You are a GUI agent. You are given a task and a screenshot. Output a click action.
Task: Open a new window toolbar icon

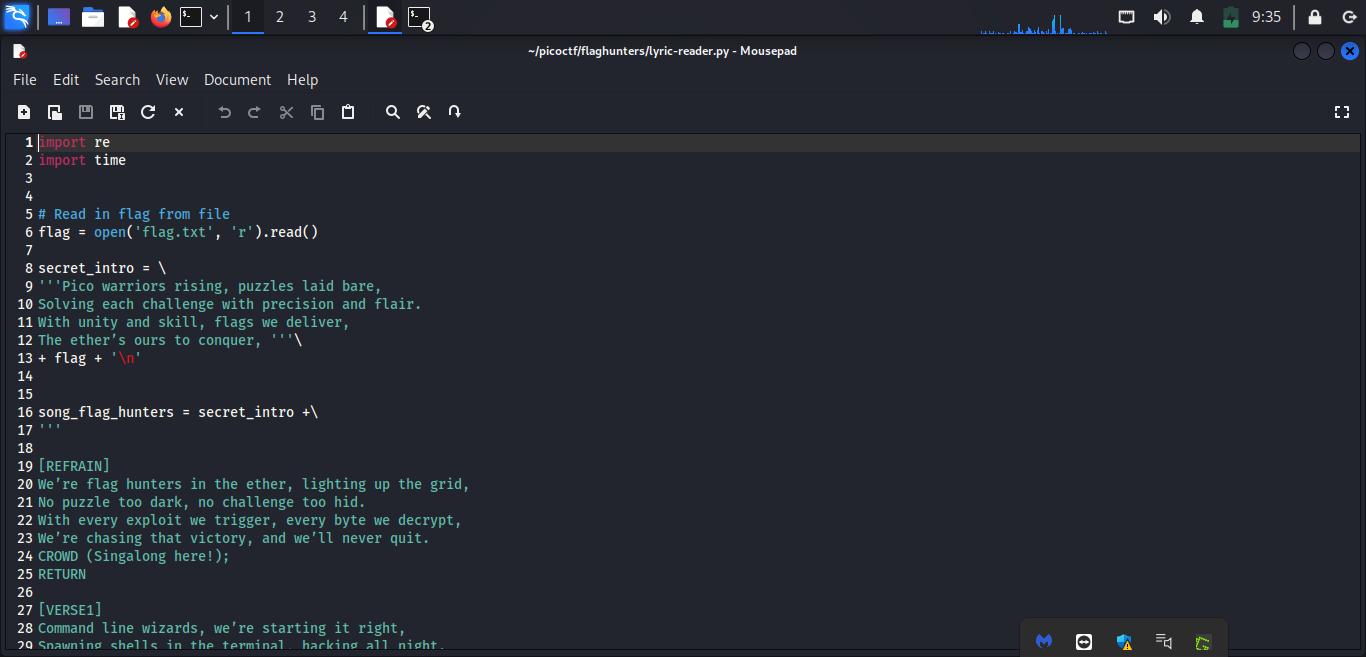(55, 112)
